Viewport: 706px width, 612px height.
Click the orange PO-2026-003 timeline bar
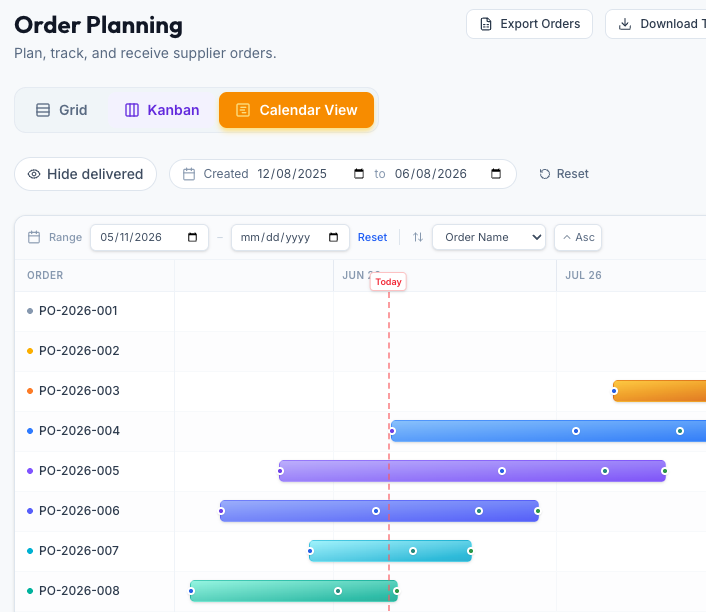pos(660,391)
